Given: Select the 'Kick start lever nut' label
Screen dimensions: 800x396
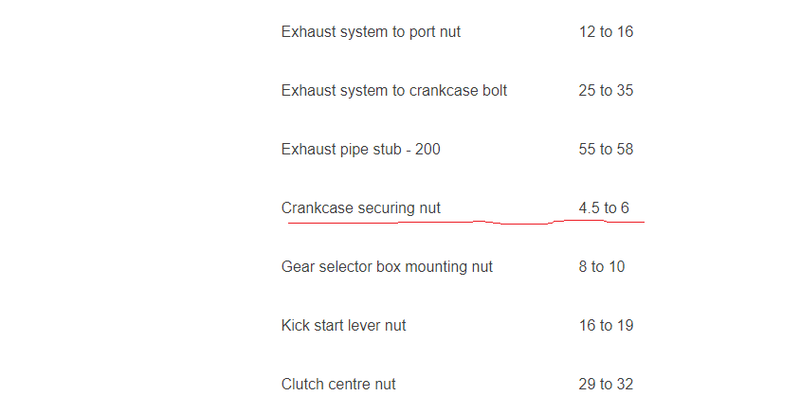Looking at the screenshot, I should tap(343, 326).
